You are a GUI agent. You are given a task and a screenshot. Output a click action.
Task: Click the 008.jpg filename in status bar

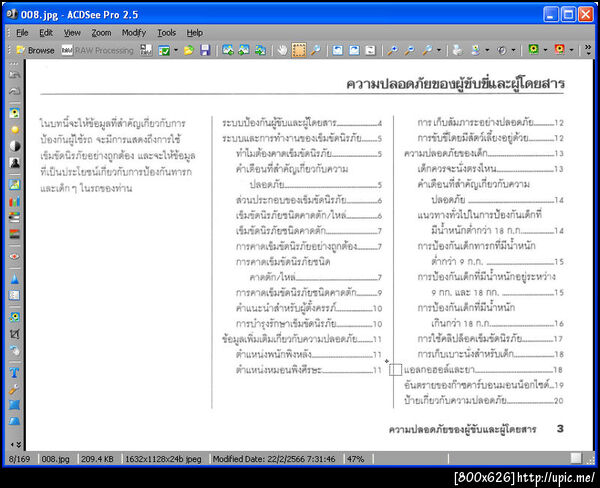coord(56,459)
